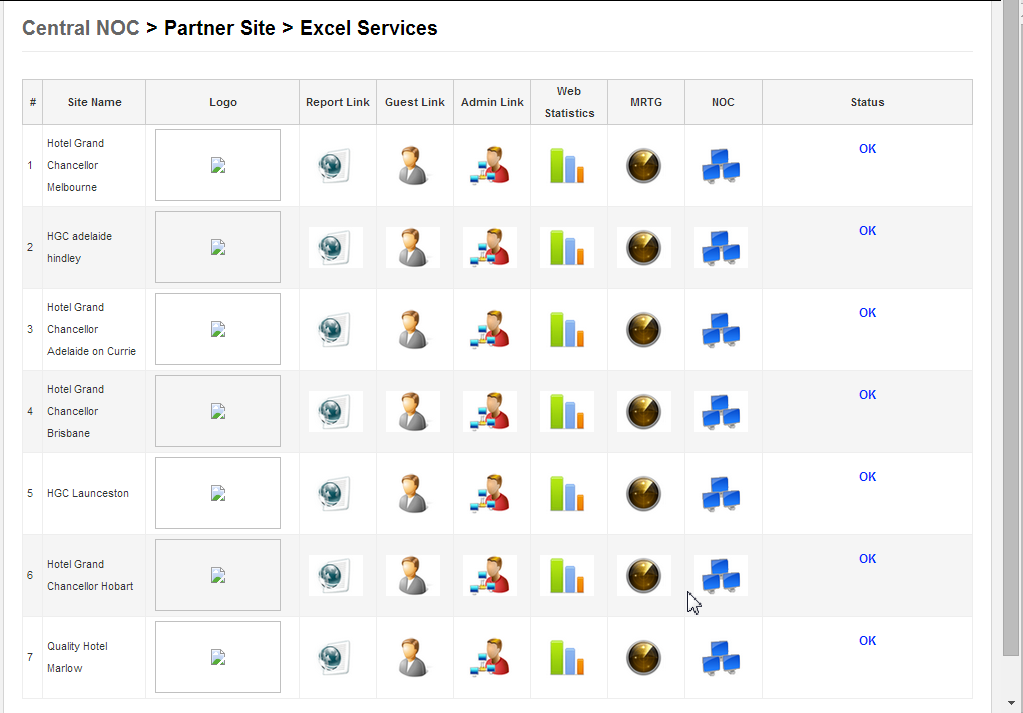Viewport: 1023px width, 713px height.
Task: Open Guest Link for HGC adelaide hindley
Action: pos(413,248)
